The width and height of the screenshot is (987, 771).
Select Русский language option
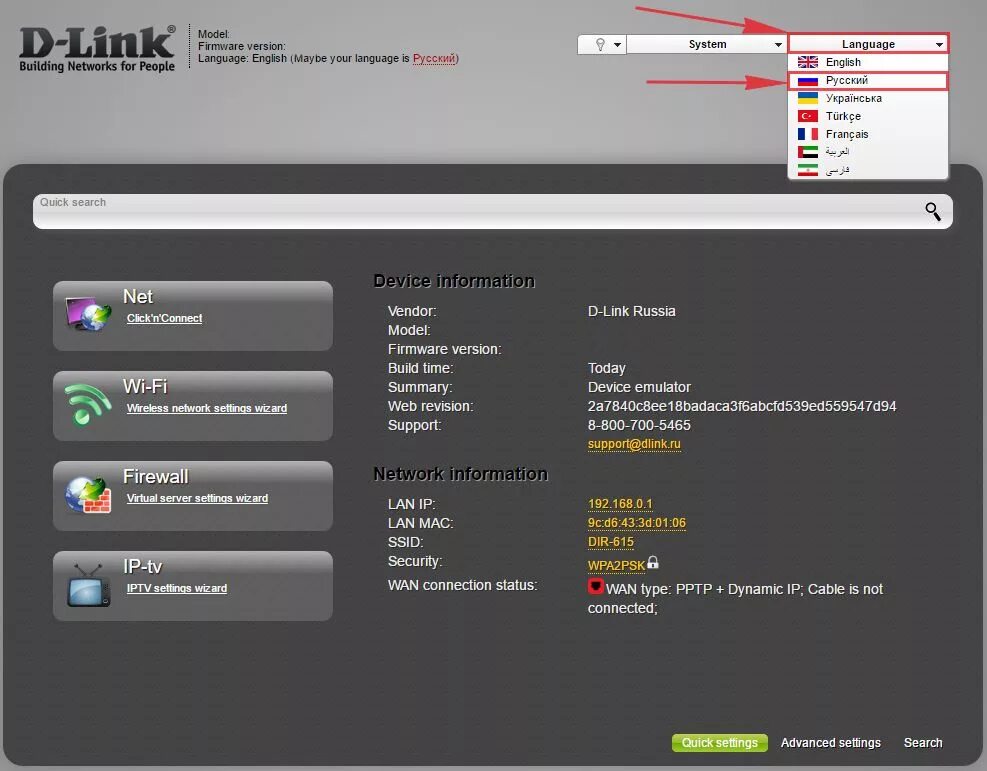[868, 81]
